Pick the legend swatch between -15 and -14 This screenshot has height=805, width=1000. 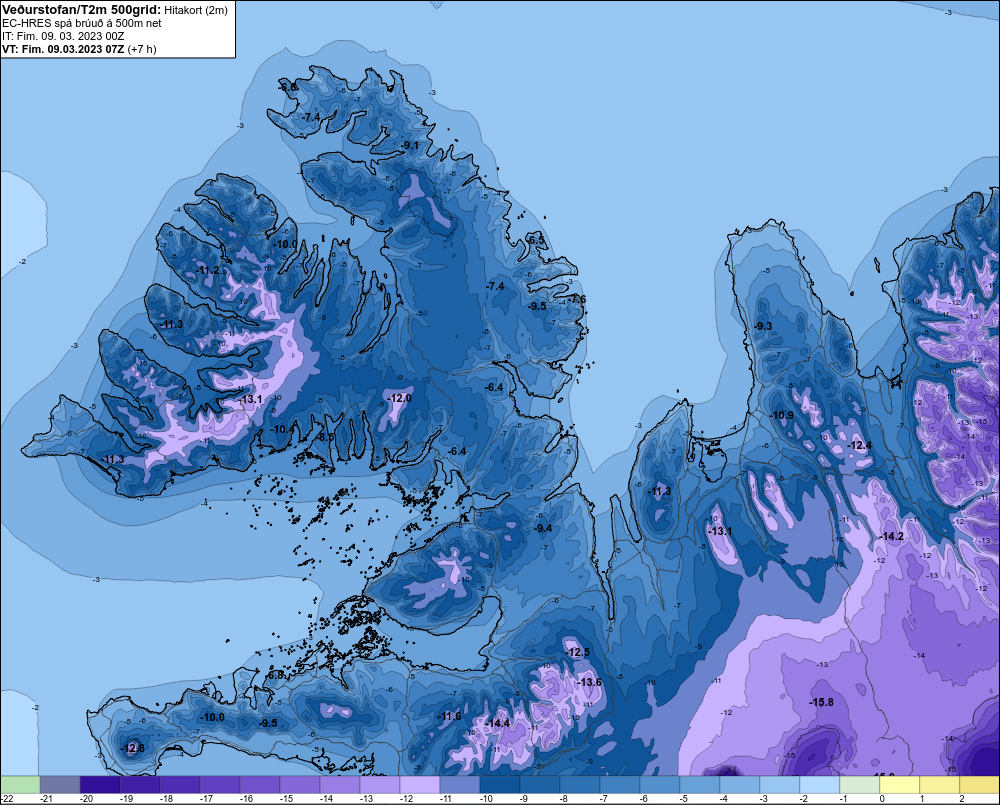click(300, 784)
